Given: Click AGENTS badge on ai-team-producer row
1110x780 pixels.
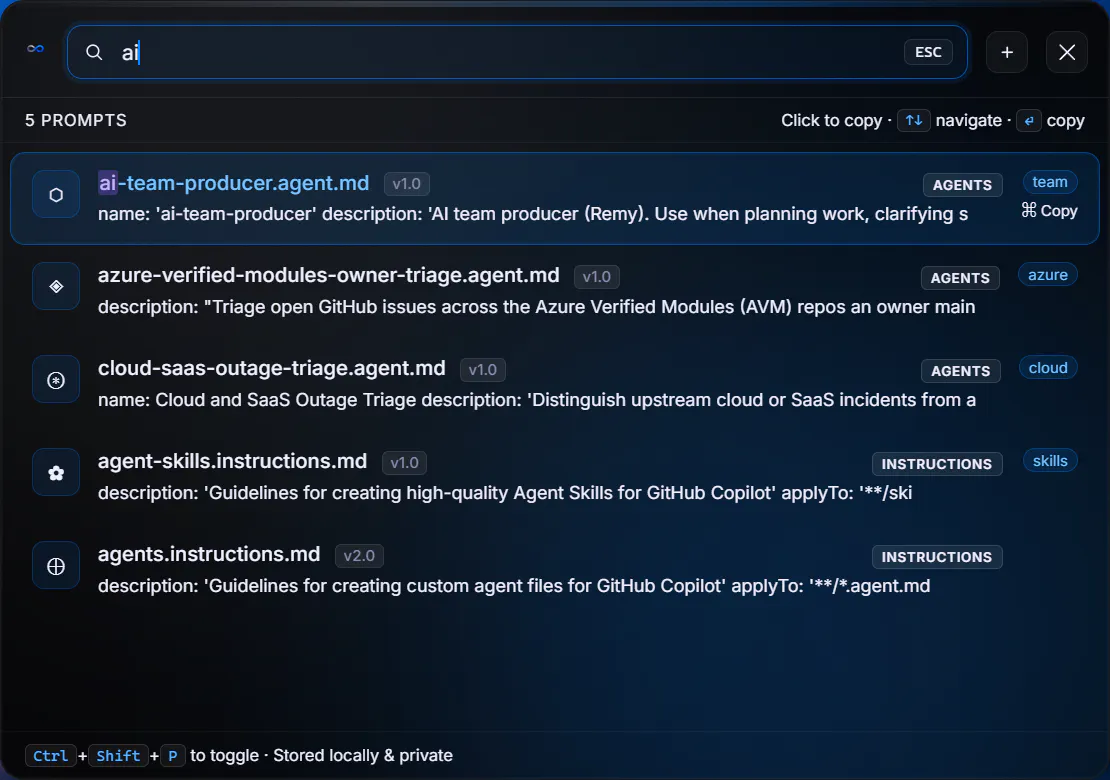Looking at the screenshot, I should tap(962, 185).
